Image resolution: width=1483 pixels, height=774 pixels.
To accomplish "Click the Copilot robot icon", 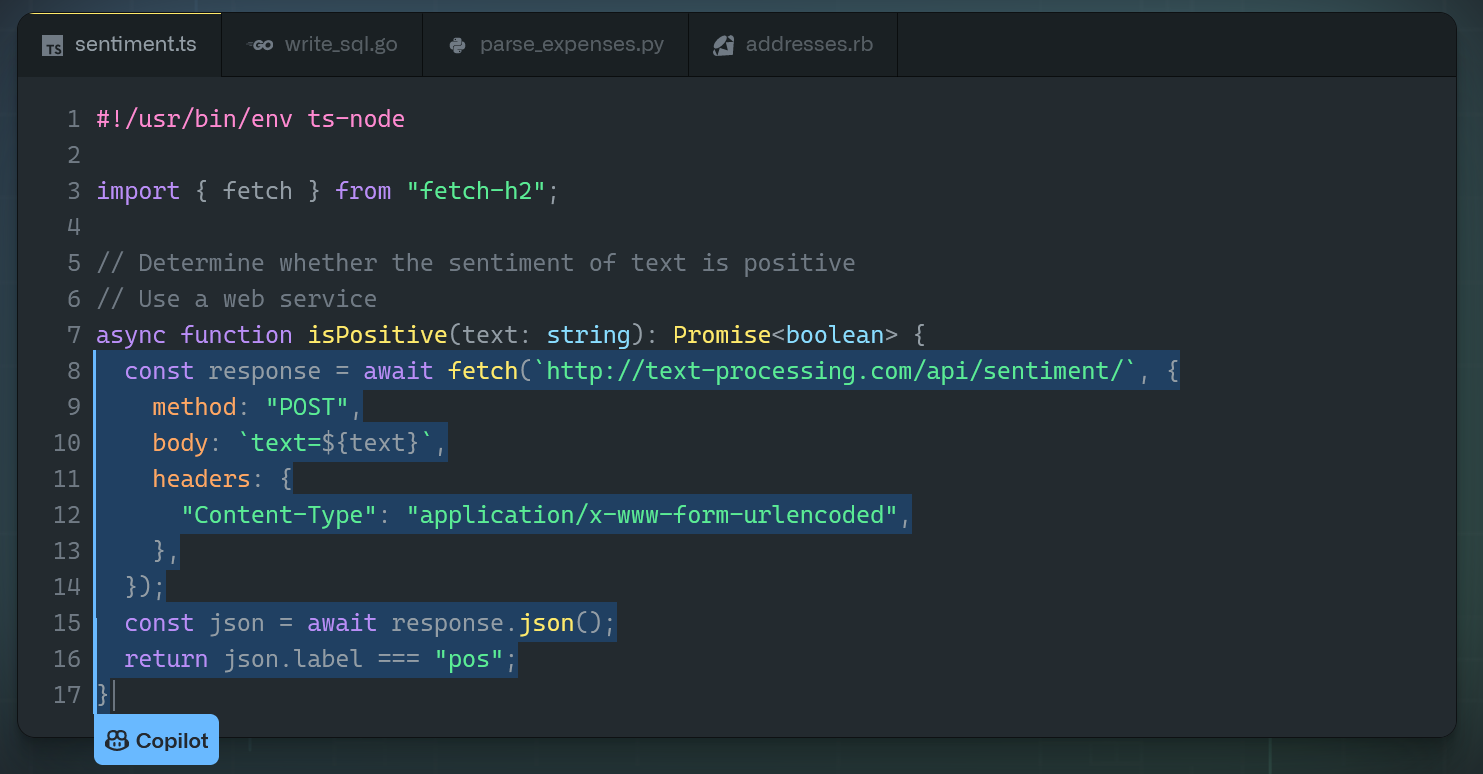I will pyautogui.click(x=118, y=739).
